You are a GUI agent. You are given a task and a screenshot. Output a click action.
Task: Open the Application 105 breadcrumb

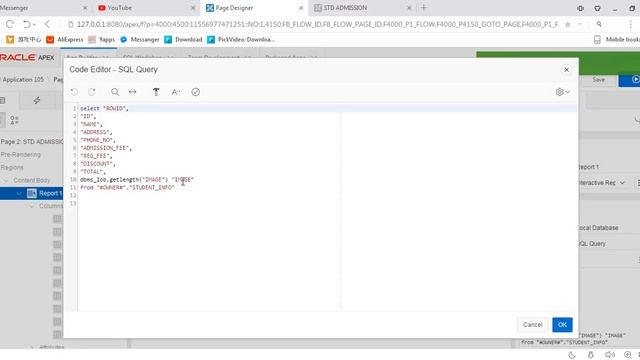coord(23,80)
